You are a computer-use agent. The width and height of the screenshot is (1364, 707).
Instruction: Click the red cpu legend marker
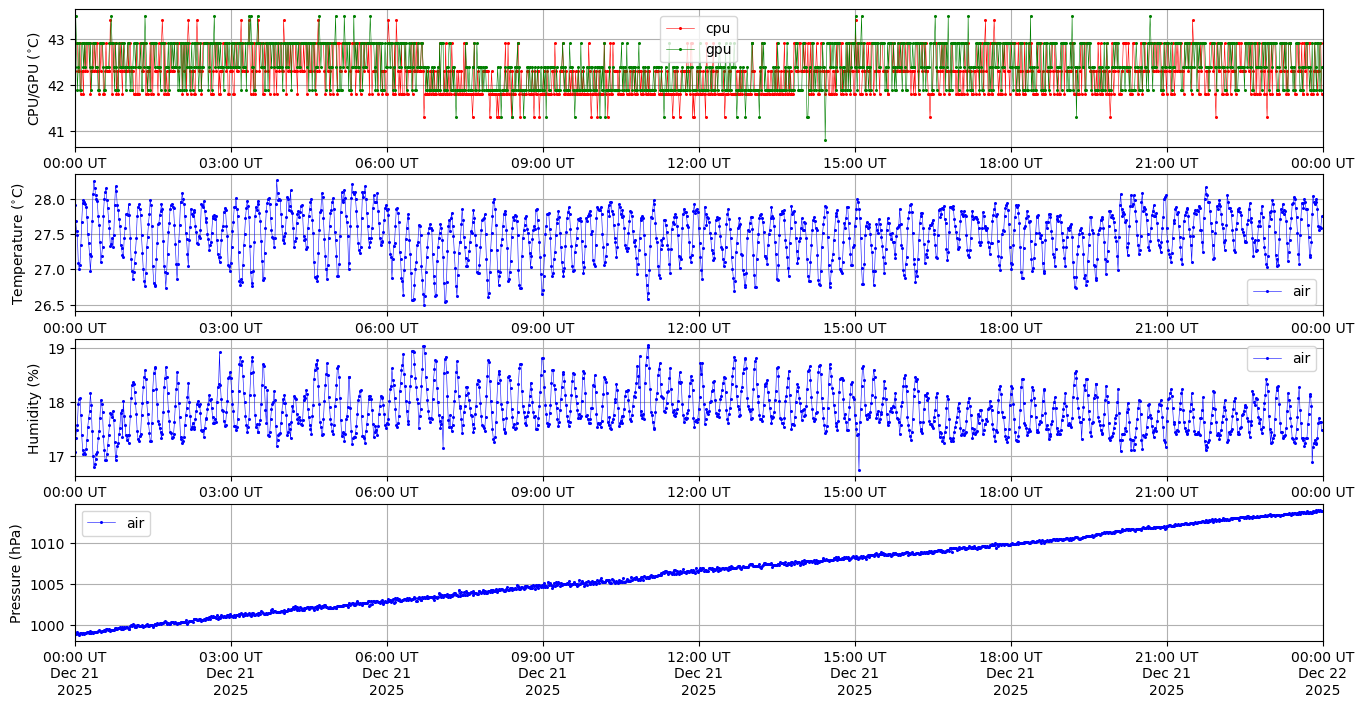[682, 29]
